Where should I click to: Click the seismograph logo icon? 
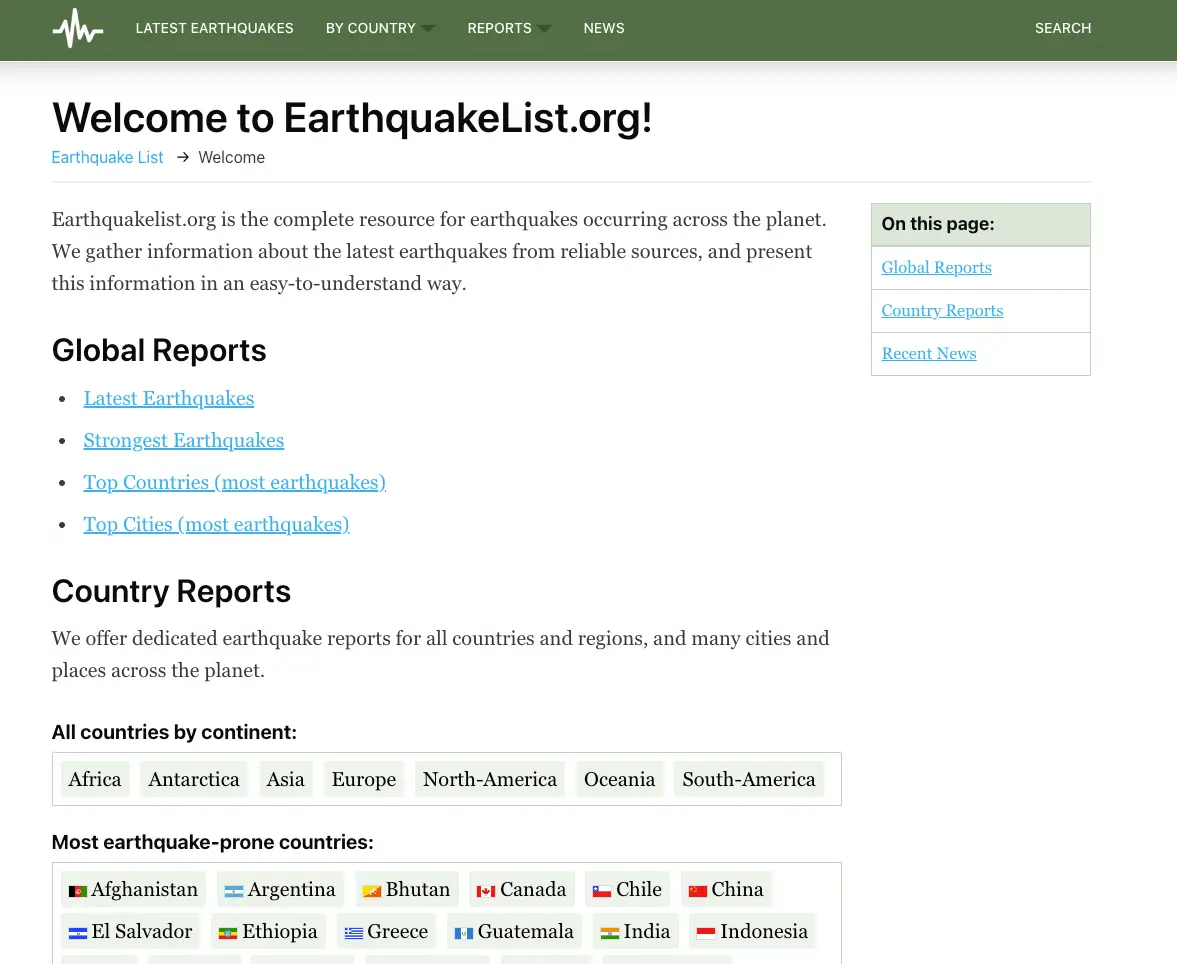coord(77,29)
